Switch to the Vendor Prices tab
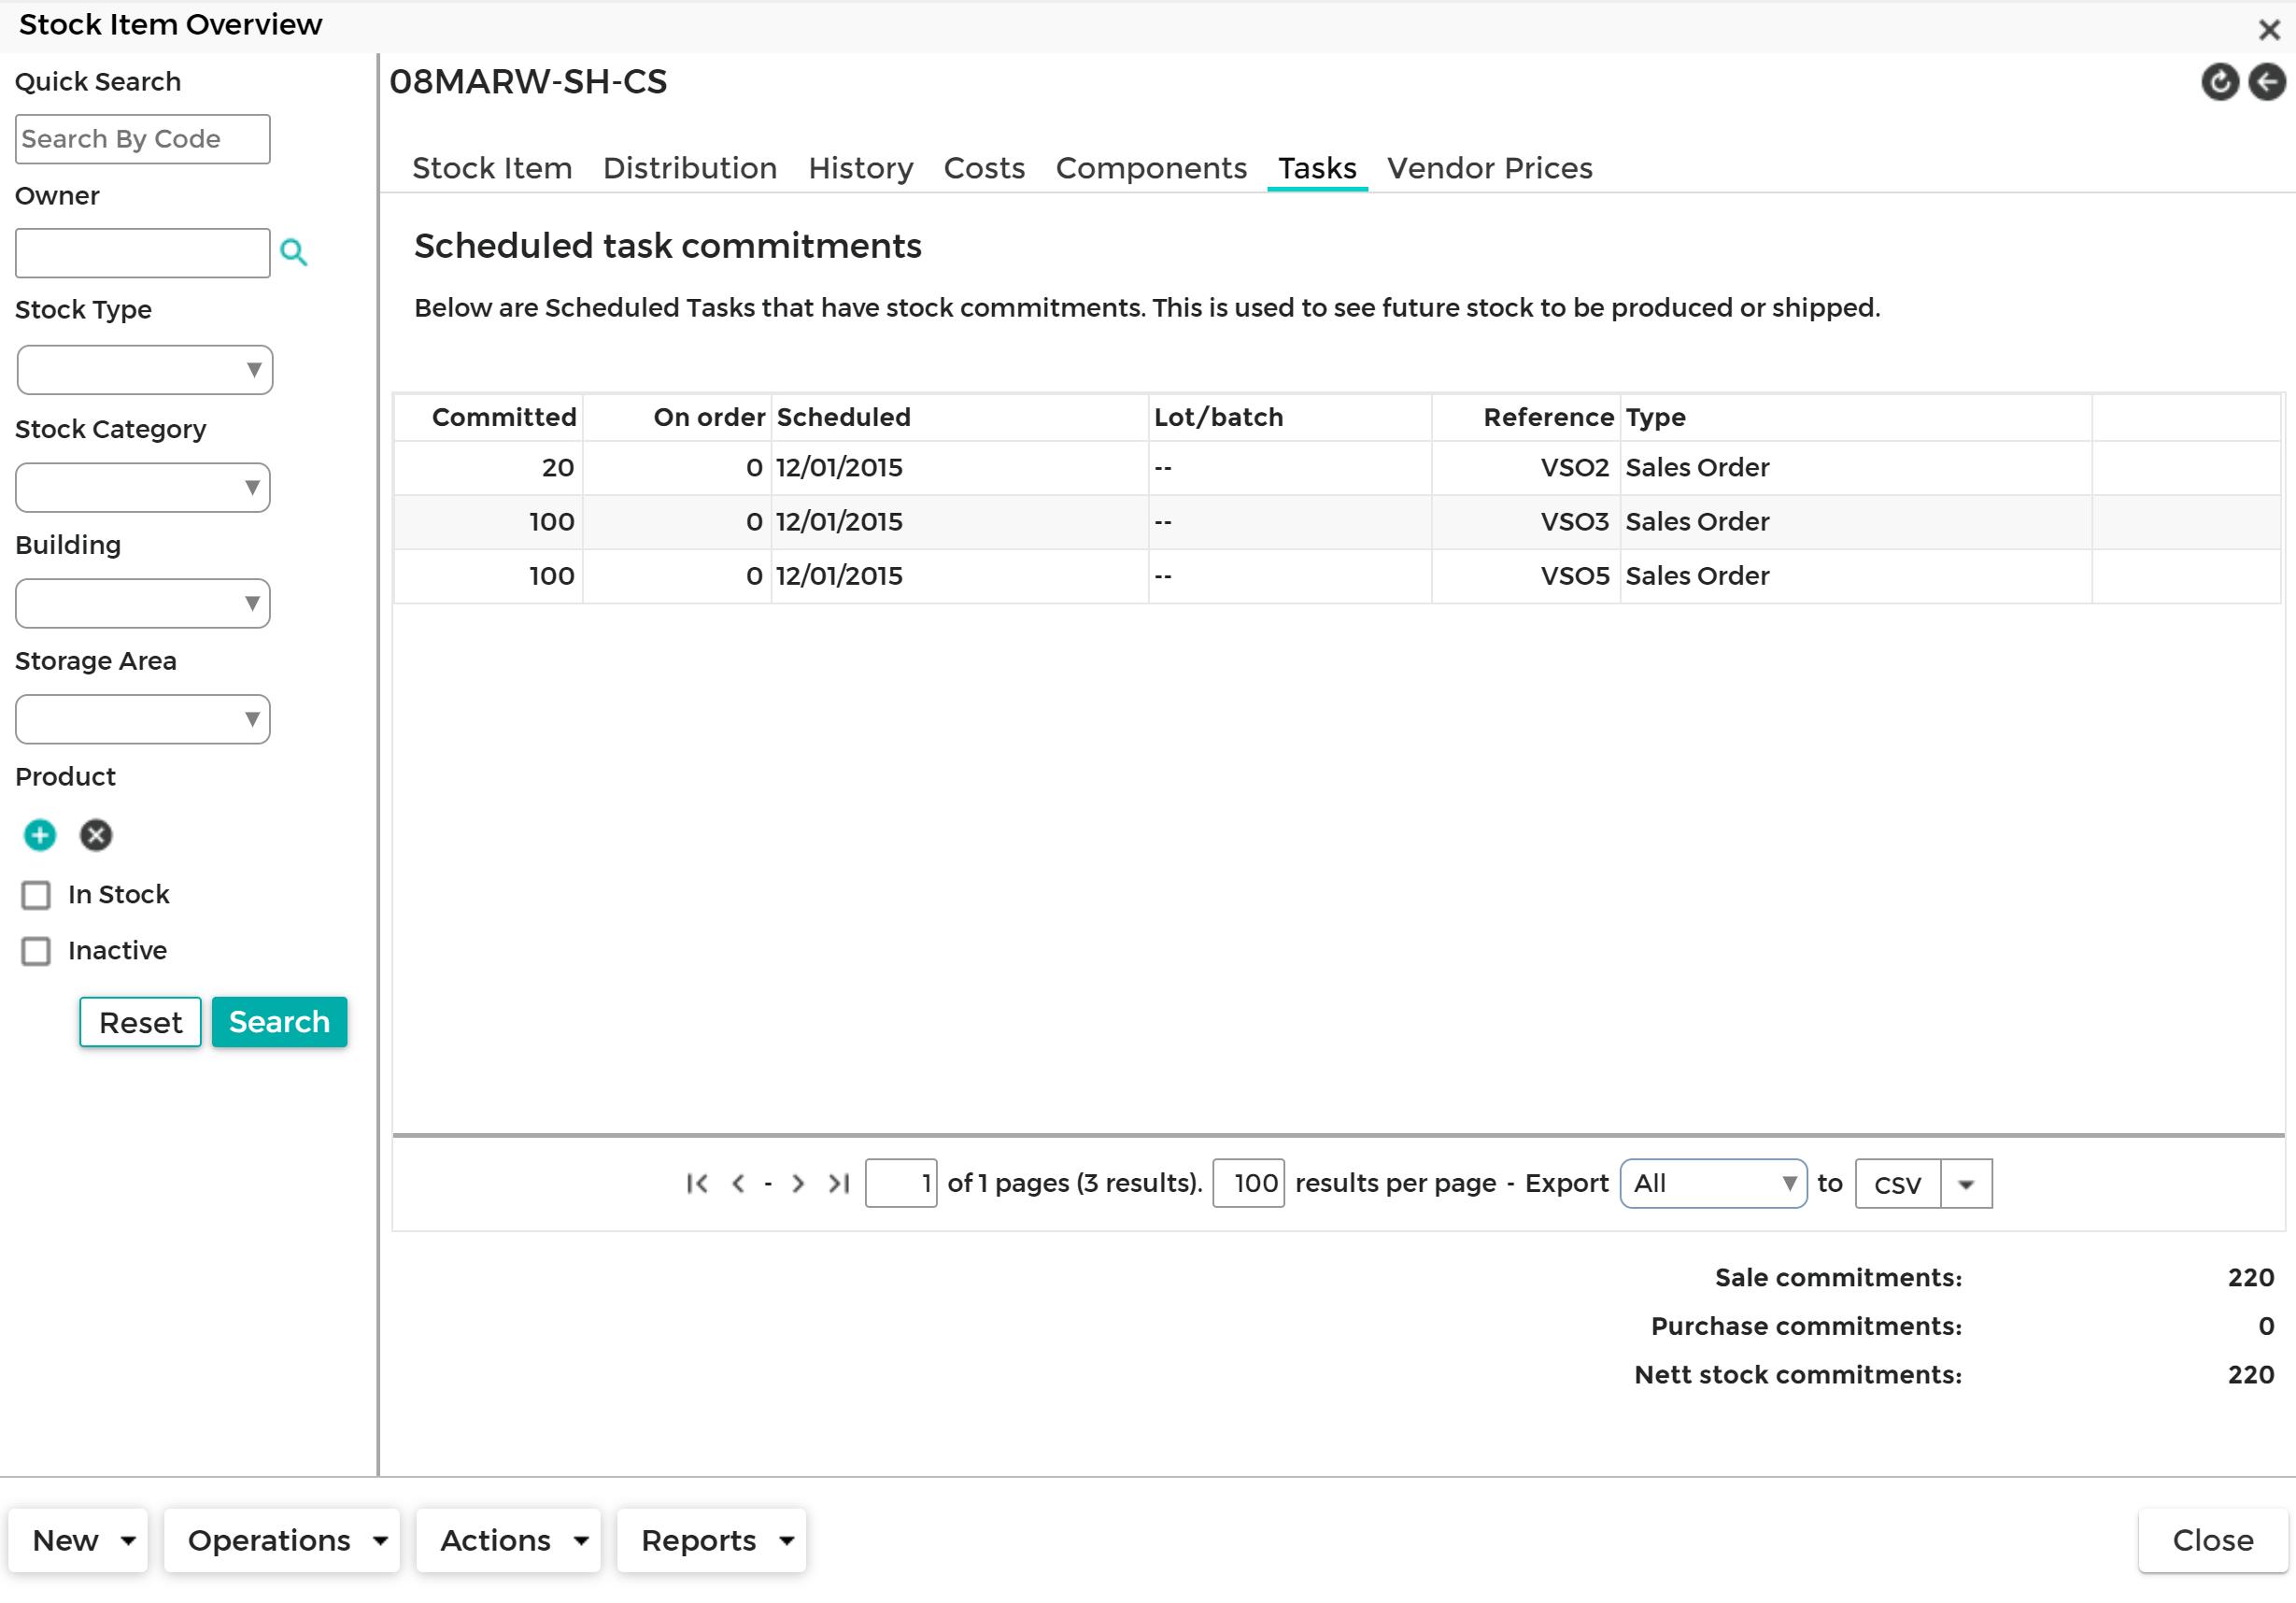The image size is (2296, 1603). pos(1489,168)
